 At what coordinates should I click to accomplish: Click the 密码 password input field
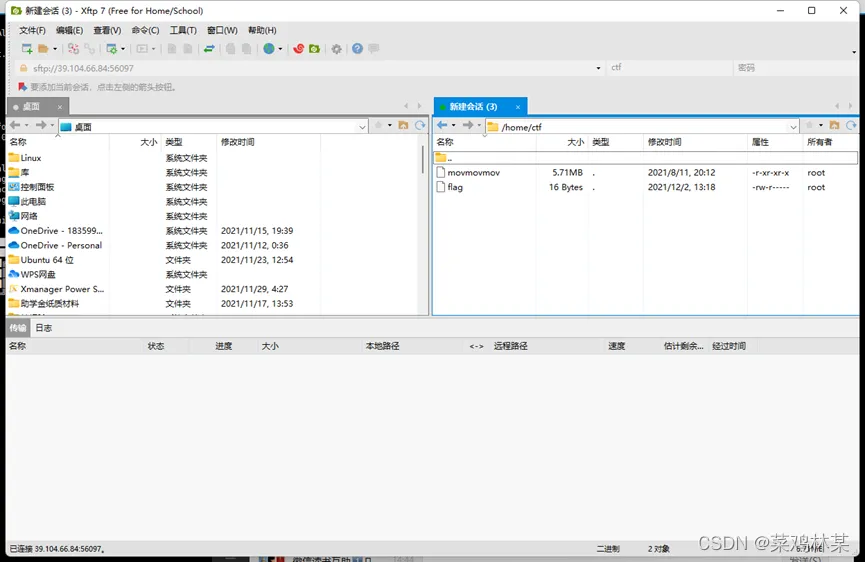(x=790, y=68)
